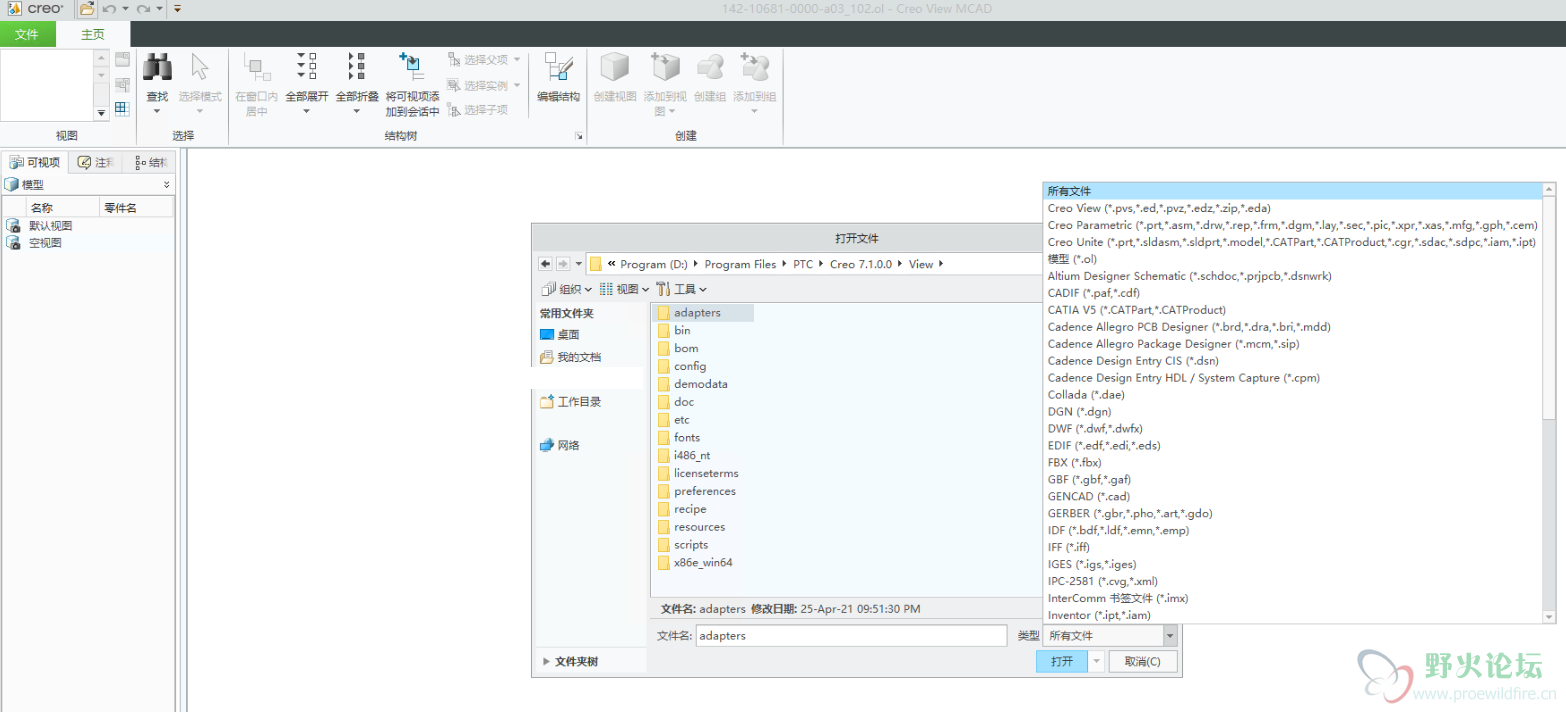The height and width of the screenshot is (712, 1566).
Task: Open the customize quick access toolbar dropdown
Action: click(177, 9)
